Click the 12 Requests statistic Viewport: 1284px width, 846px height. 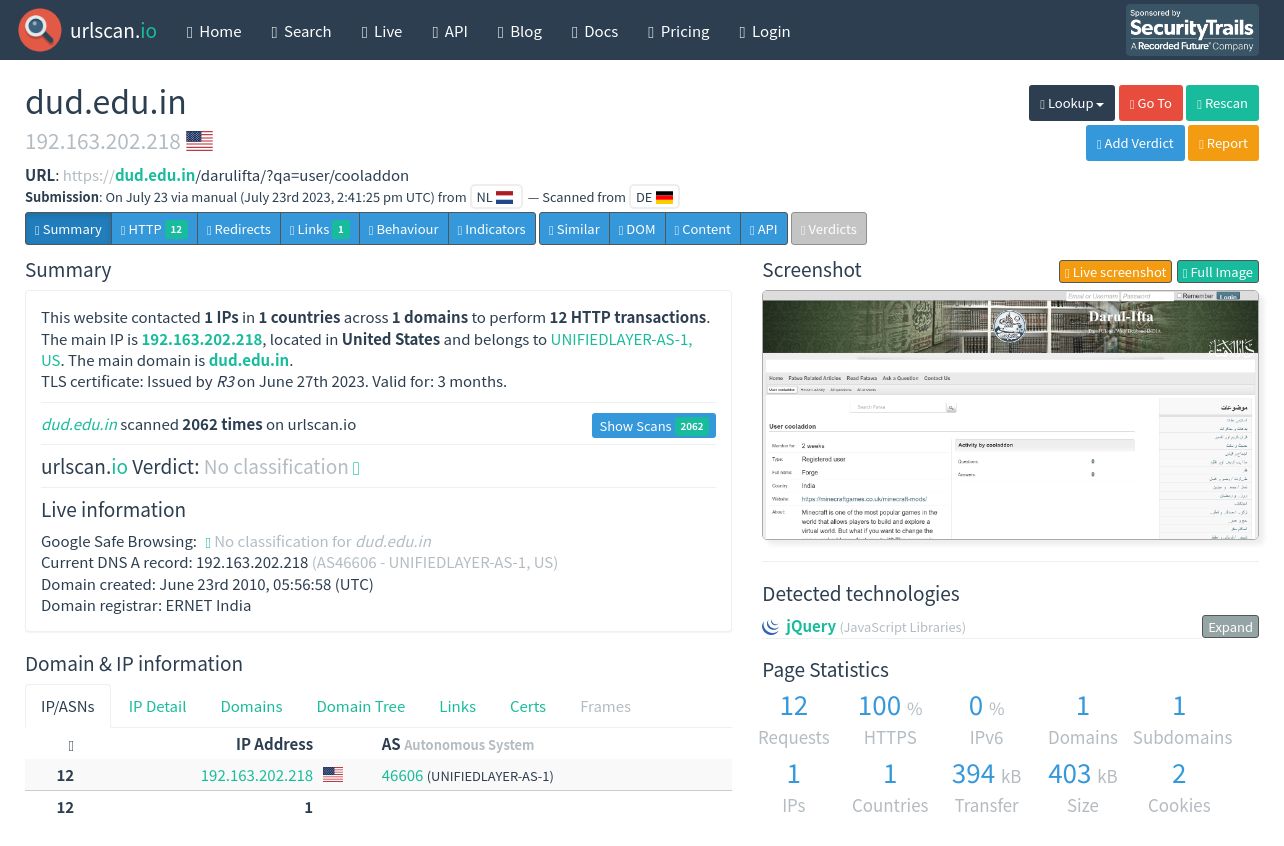pyautogui.click(x=794, y=719)
